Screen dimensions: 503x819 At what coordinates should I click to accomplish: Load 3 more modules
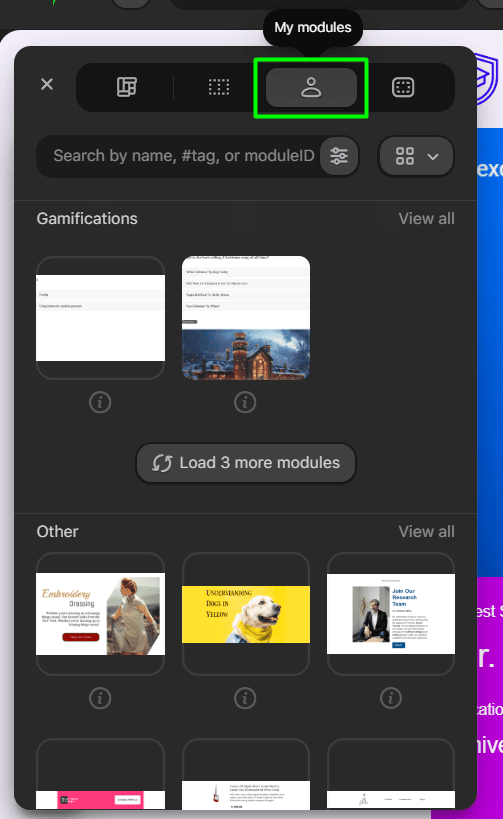246,463
